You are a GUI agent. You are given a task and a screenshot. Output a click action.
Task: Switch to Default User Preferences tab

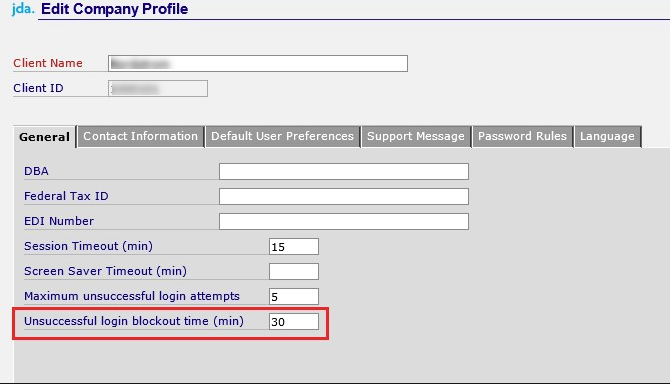[x=282, y=136]
